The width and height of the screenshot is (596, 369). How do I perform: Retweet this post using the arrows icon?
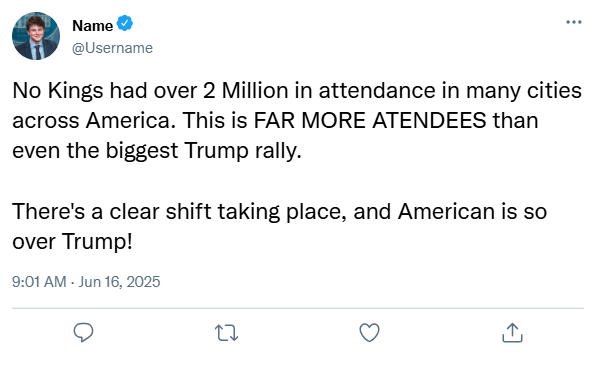227,333
